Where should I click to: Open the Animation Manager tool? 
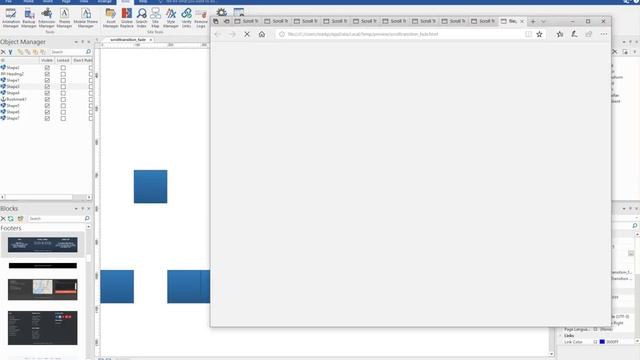pyautogui.click(x=11, y=18)
